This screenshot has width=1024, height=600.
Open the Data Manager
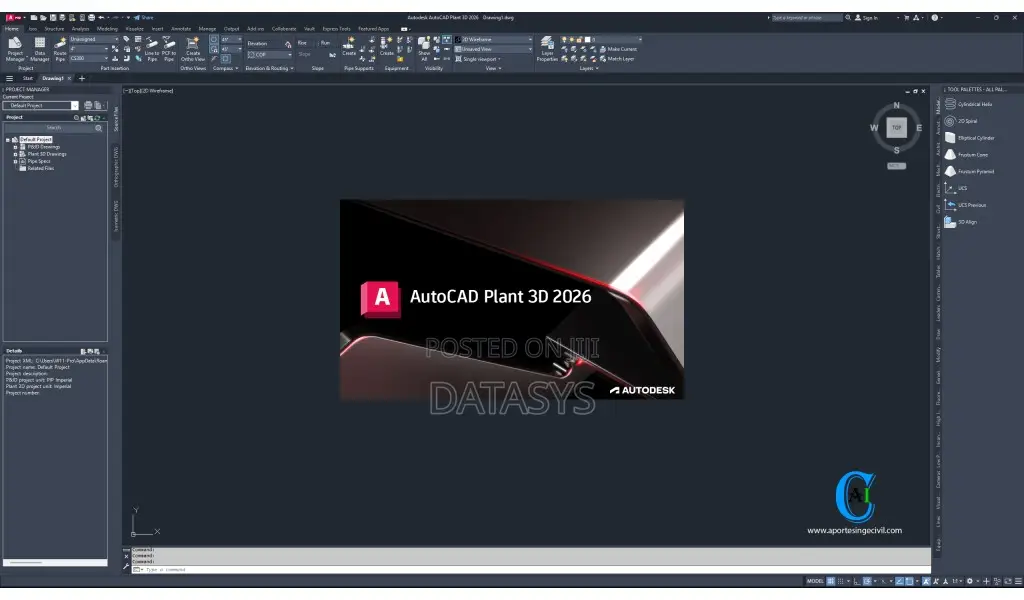[39, 49]
